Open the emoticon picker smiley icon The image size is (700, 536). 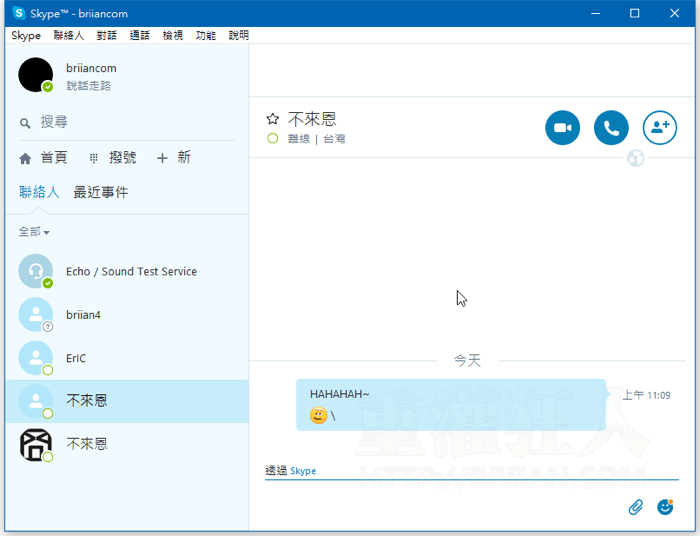point(665,507)
